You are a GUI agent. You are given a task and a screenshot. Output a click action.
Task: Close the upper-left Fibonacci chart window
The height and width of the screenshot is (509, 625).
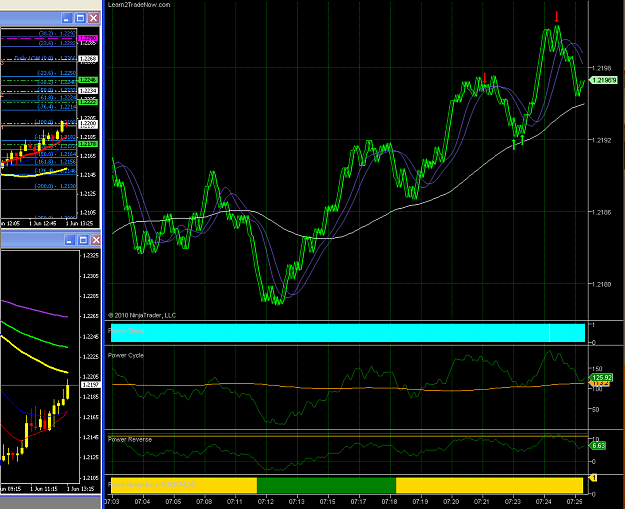(93, 18)
